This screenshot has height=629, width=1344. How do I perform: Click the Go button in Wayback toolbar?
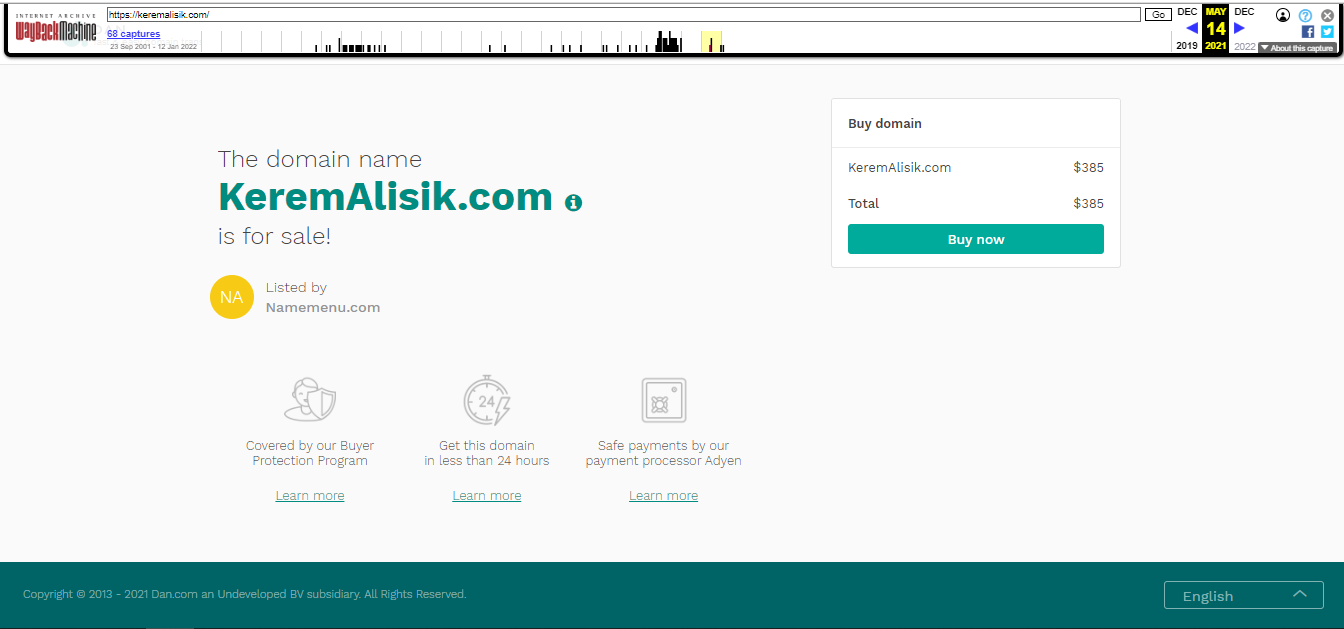(x=1158, y=14)
